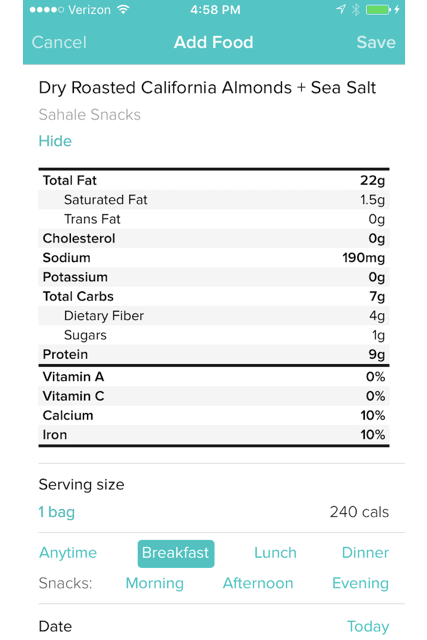Choose Lunch as the meal
The image size is (427, 640).
tap(275, 553)
